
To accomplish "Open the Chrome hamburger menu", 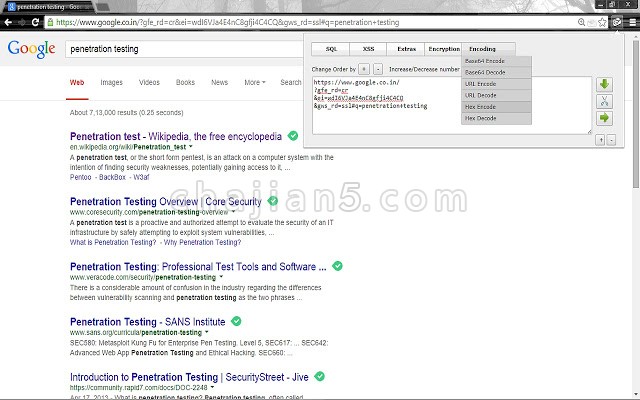I will tap(632, 22).
